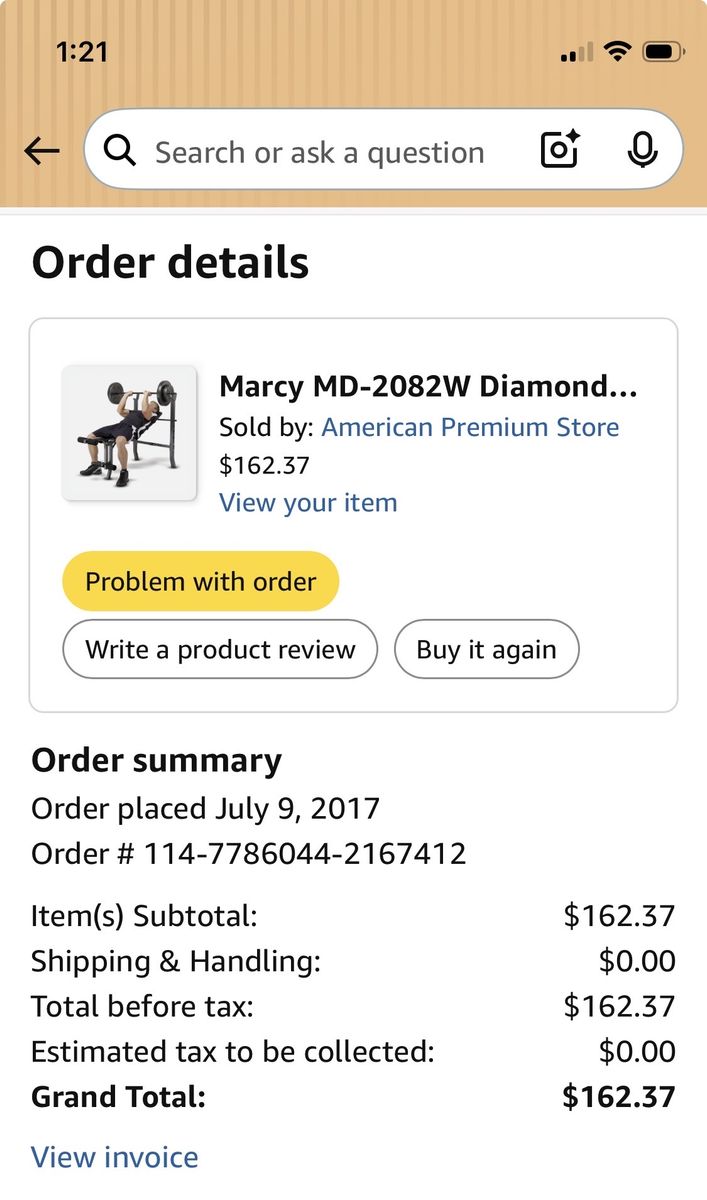The width and height of the screenshot is (707, 1200).
Task: Open the "View invoice" link
Action: coord(115,1157)
